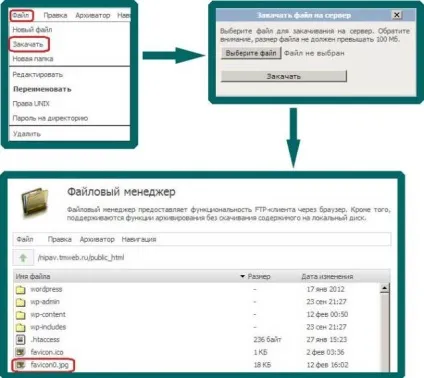Click the wp-includes folder icon

click(x=21, y=327)
